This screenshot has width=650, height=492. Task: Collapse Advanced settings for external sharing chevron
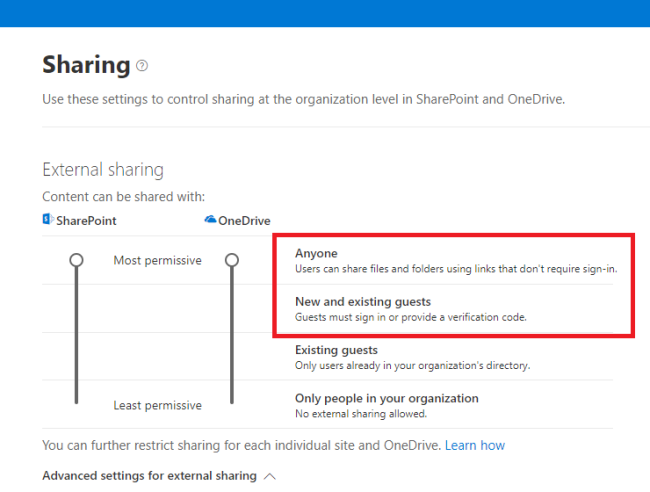pos(270,476)
